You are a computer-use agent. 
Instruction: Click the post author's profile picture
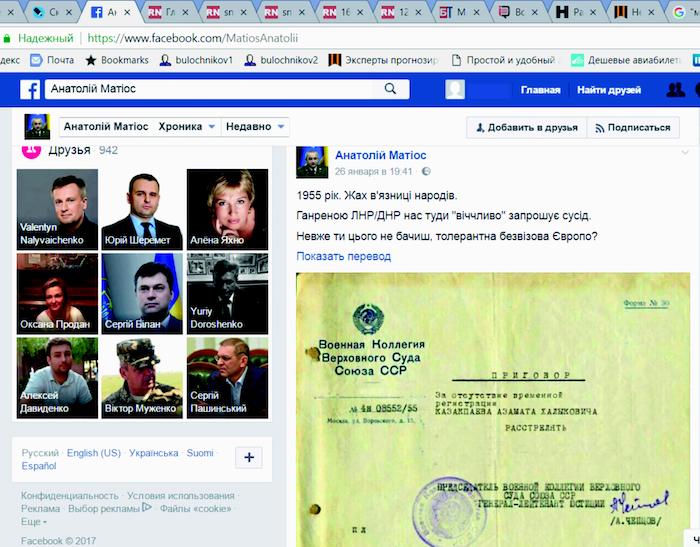click(x=312, y=161)
